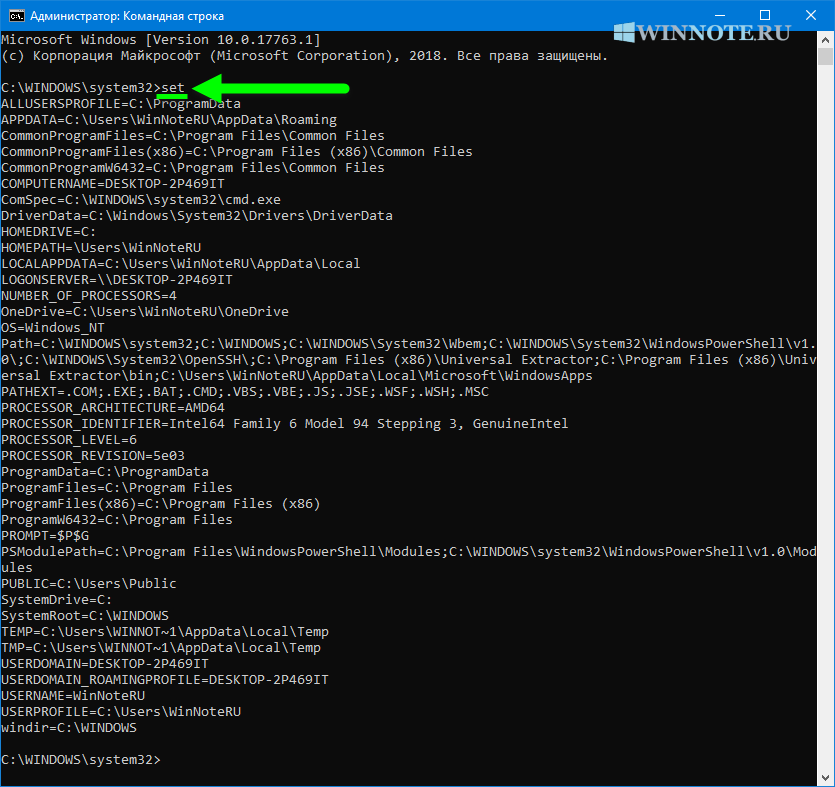Click the TEMP variable line
This screenshot has height=787, width=835.
(165, 632)
